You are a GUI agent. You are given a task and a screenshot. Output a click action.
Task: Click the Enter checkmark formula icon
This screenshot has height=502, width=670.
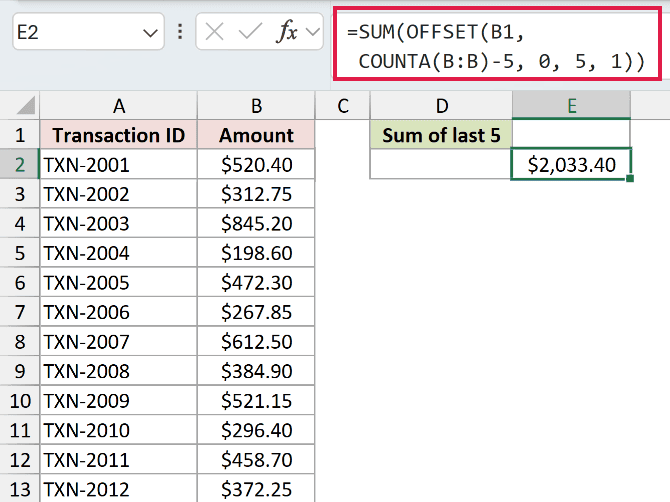coord(250,32)
